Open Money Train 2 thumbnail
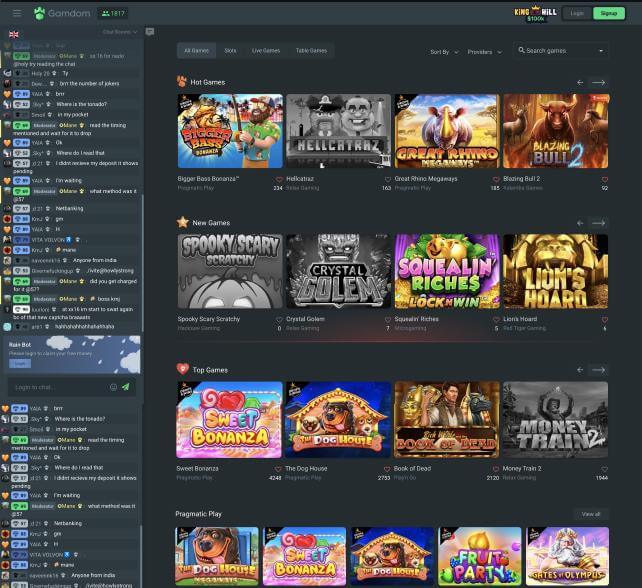Screen dimensions: 642x588 (x=555, y=420)
